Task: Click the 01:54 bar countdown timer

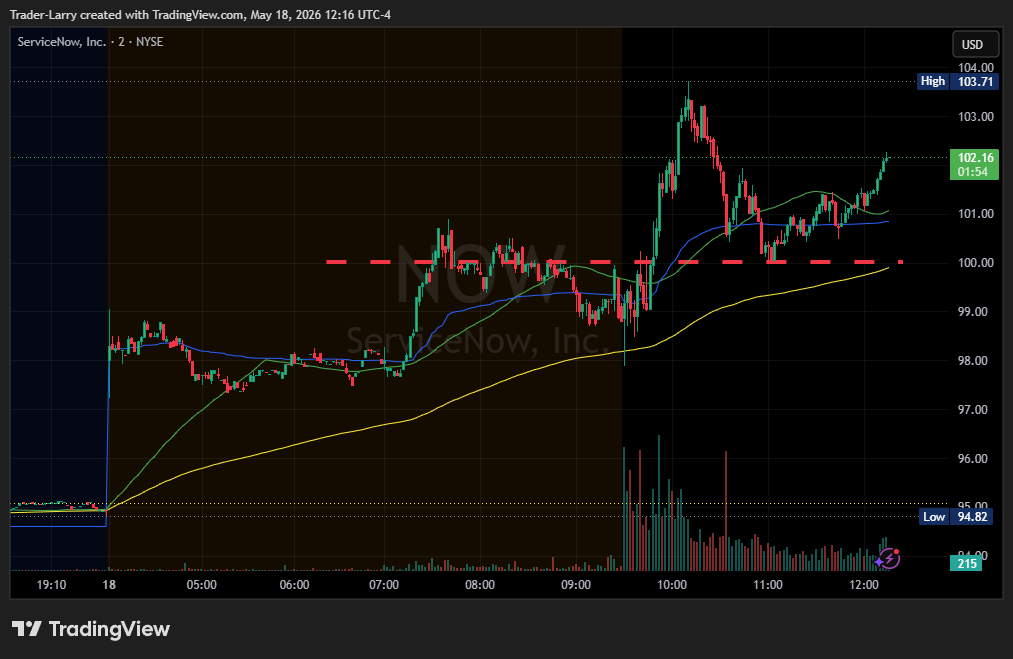Action: coord(973,172)
